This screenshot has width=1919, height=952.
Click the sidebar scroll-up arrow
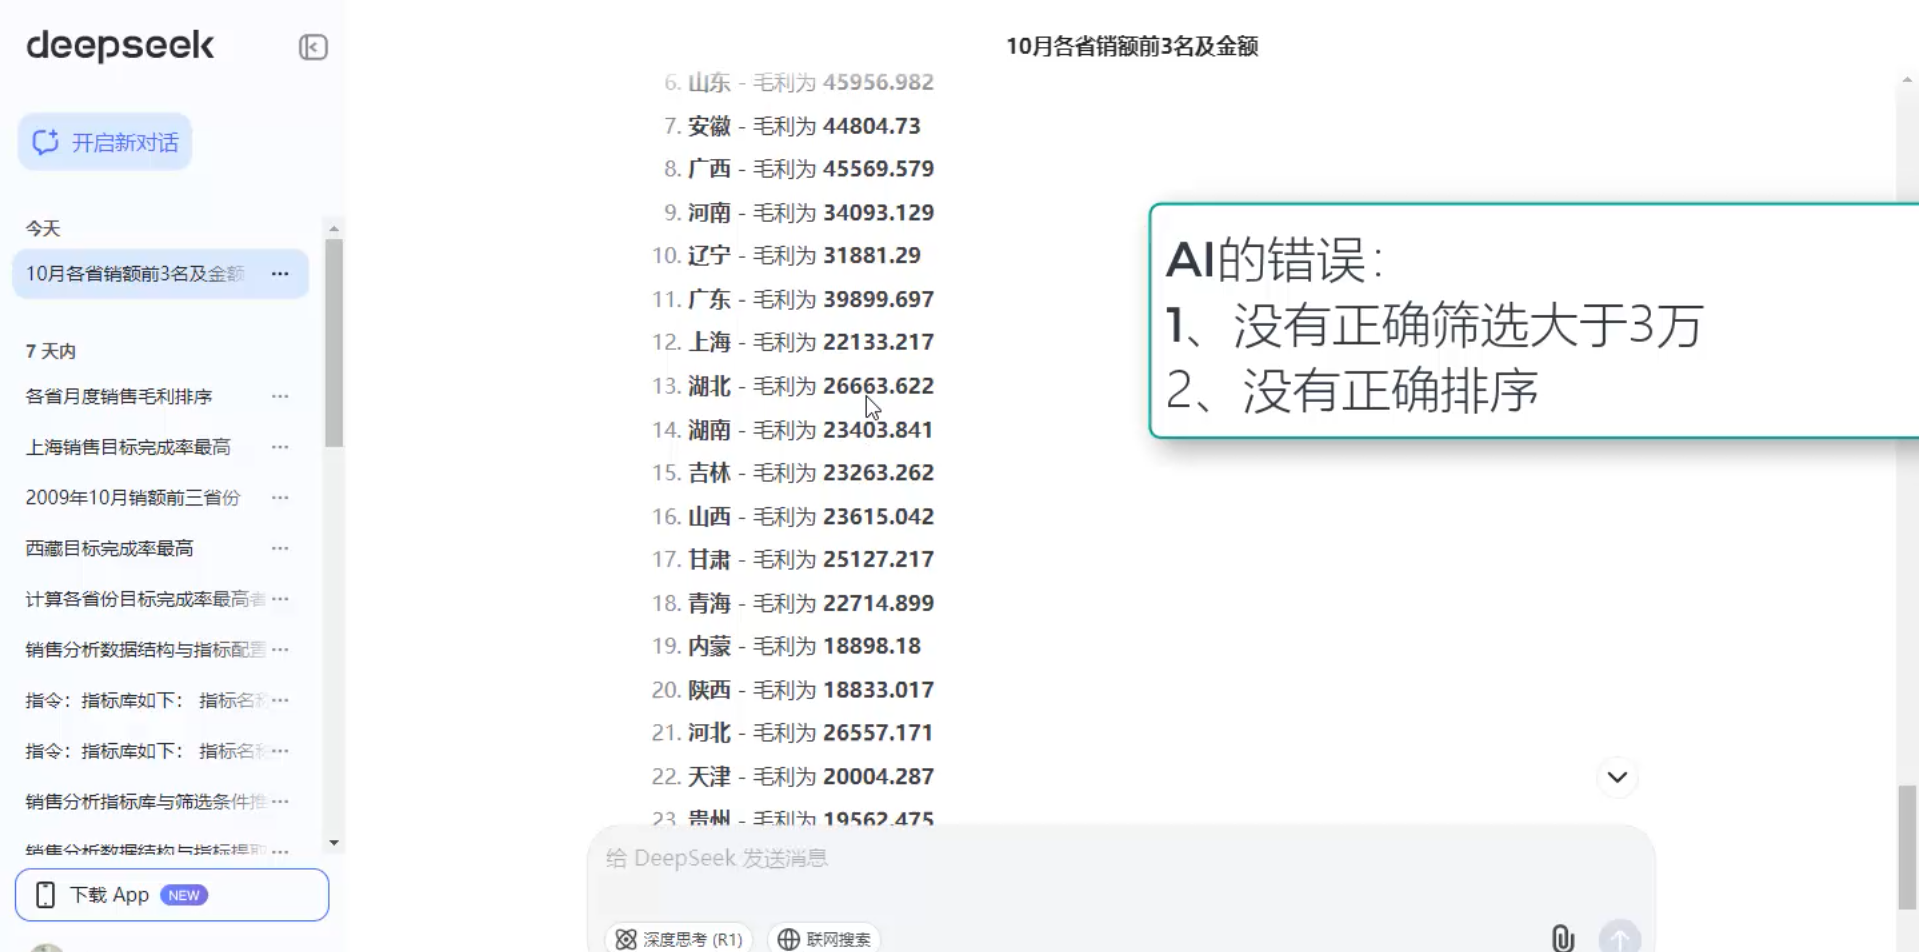[334, 229]
